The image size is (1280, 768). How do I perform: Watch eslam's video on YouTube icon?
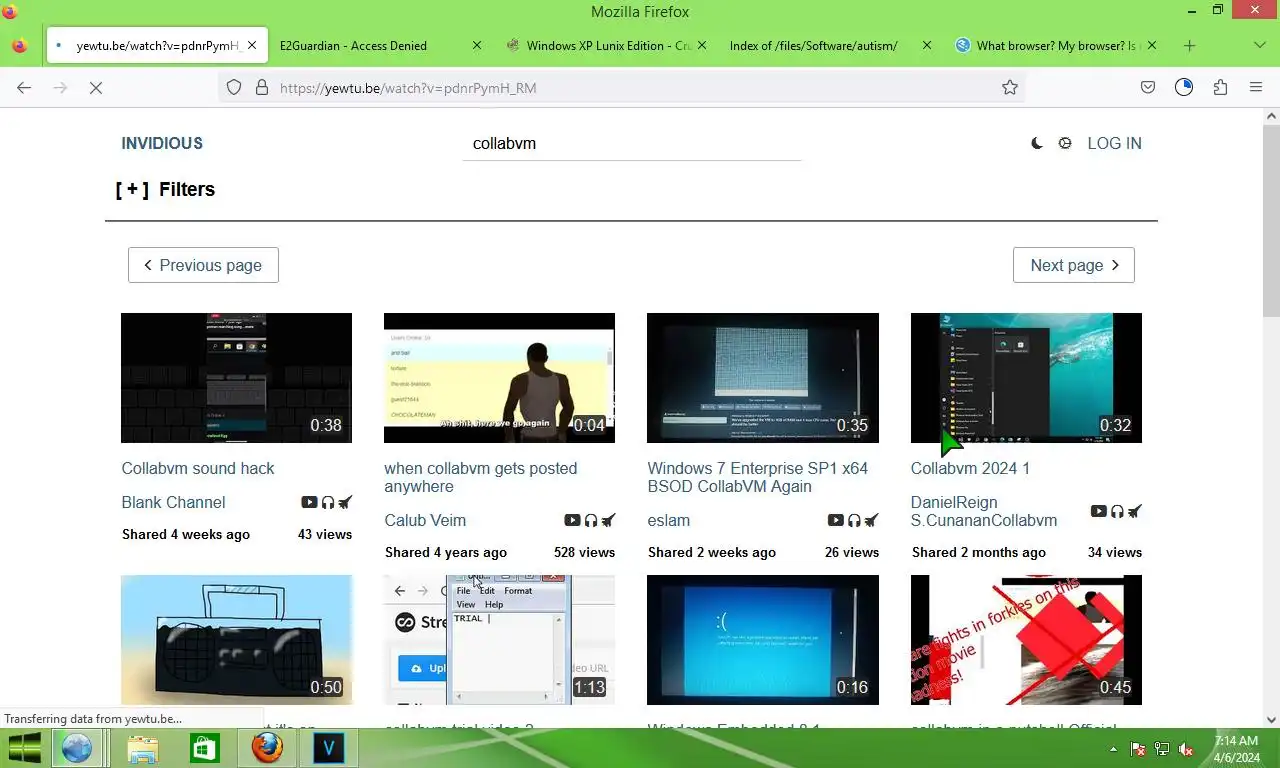836,520
